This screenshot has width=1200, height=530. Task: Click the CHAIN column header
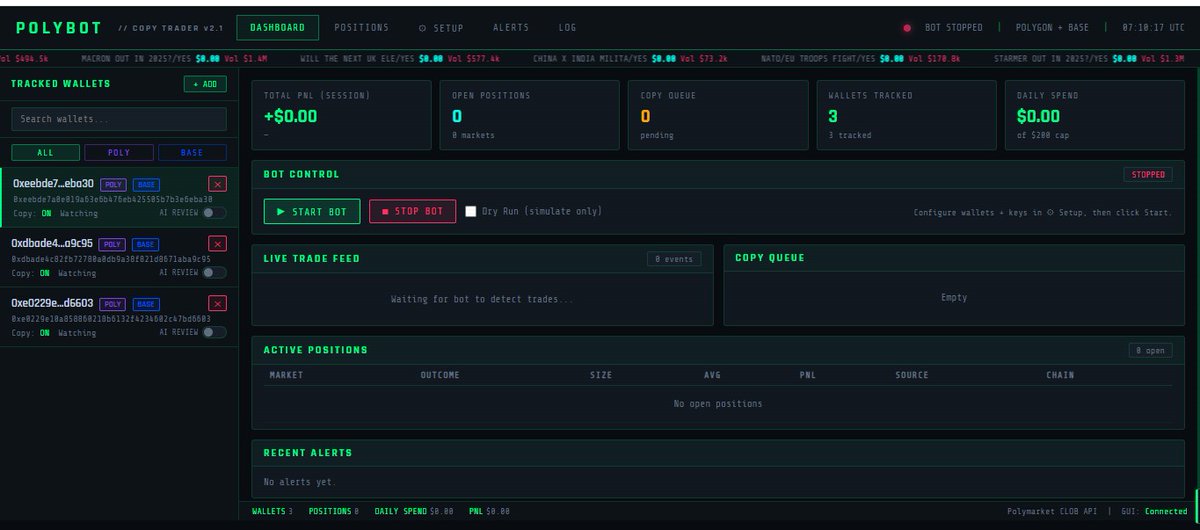point(1060,375)
